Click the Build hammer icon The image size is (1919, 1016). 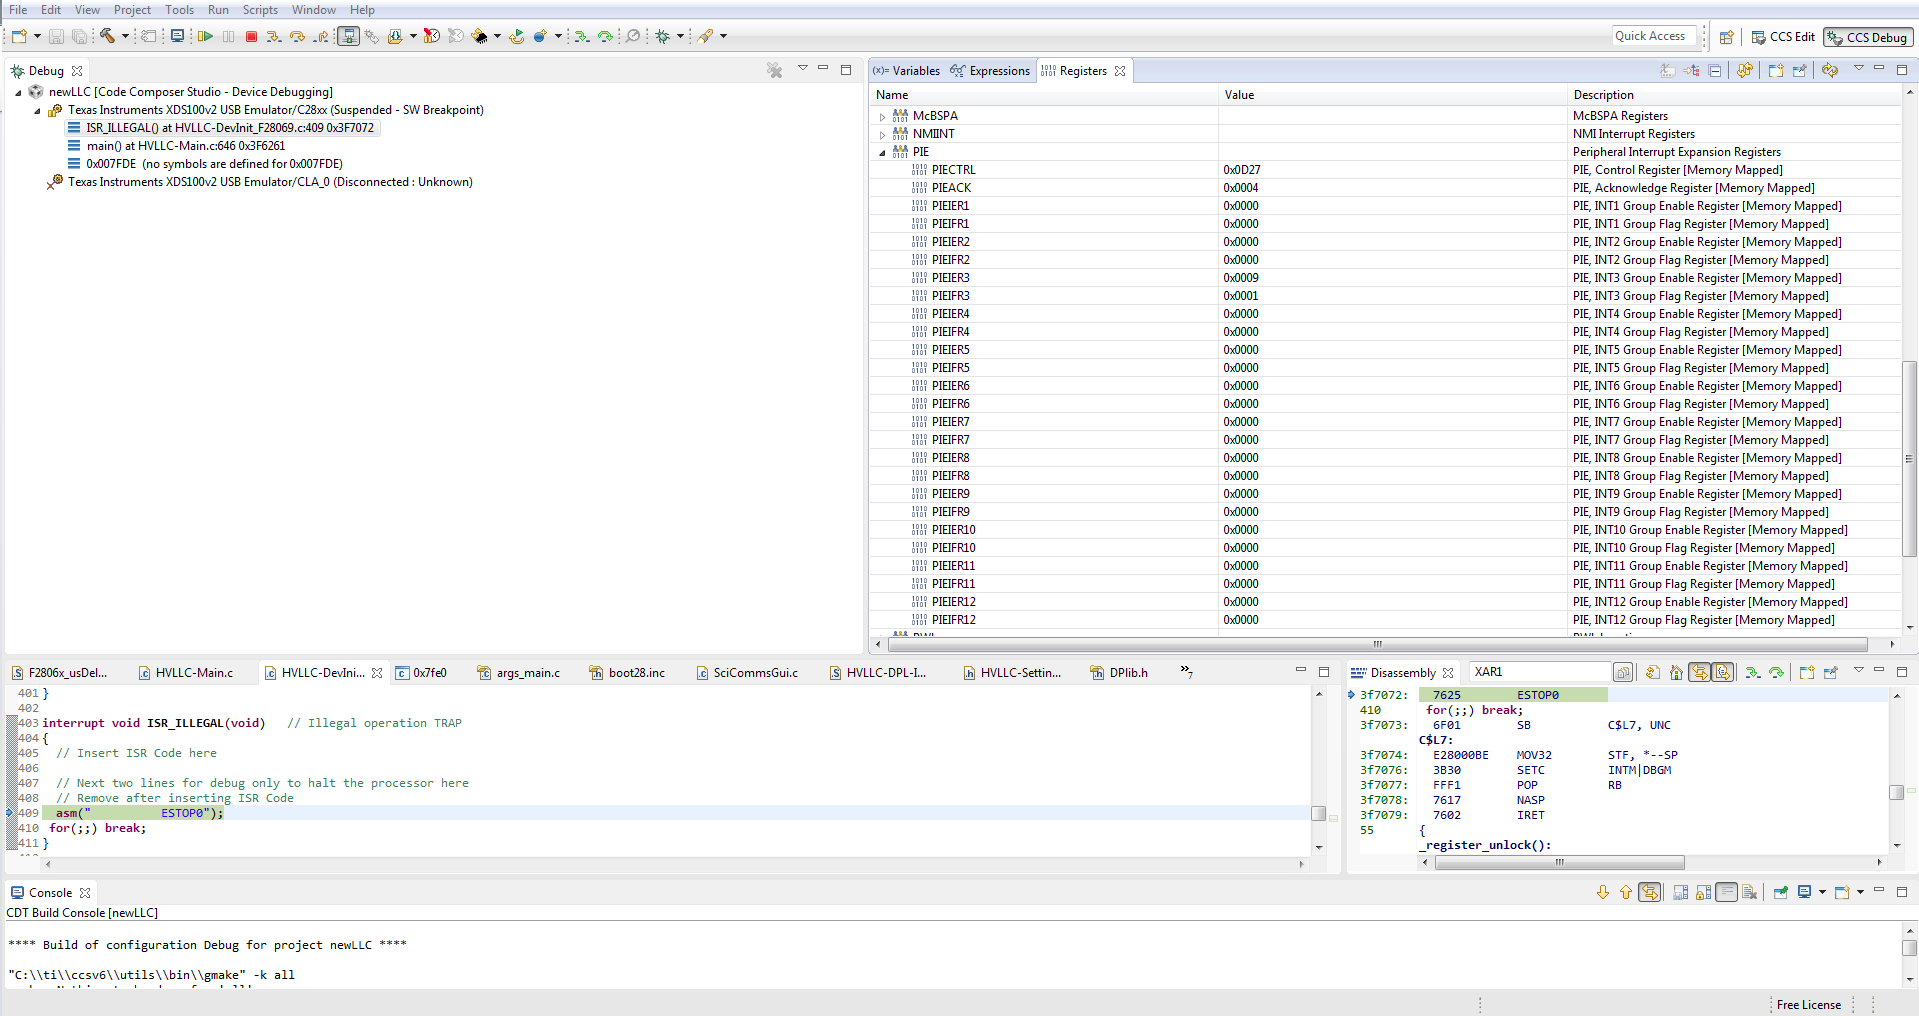107,36
